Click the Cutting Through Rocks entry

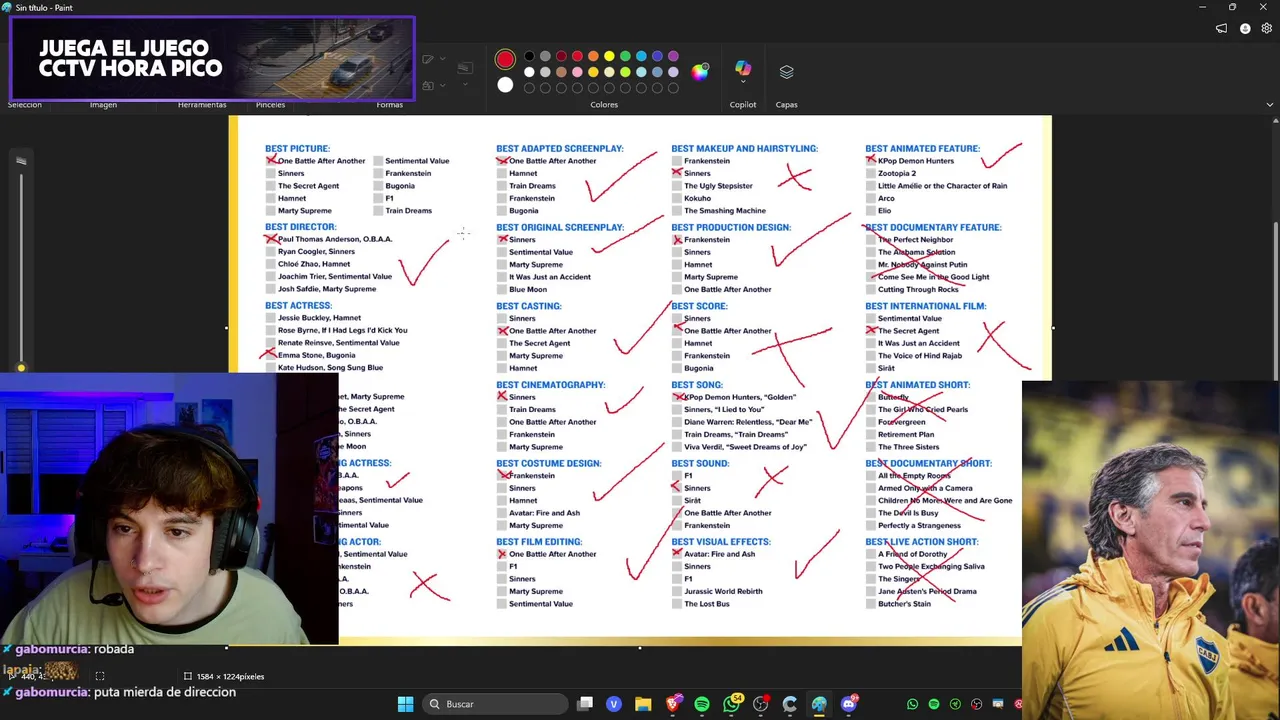(918, 289)
